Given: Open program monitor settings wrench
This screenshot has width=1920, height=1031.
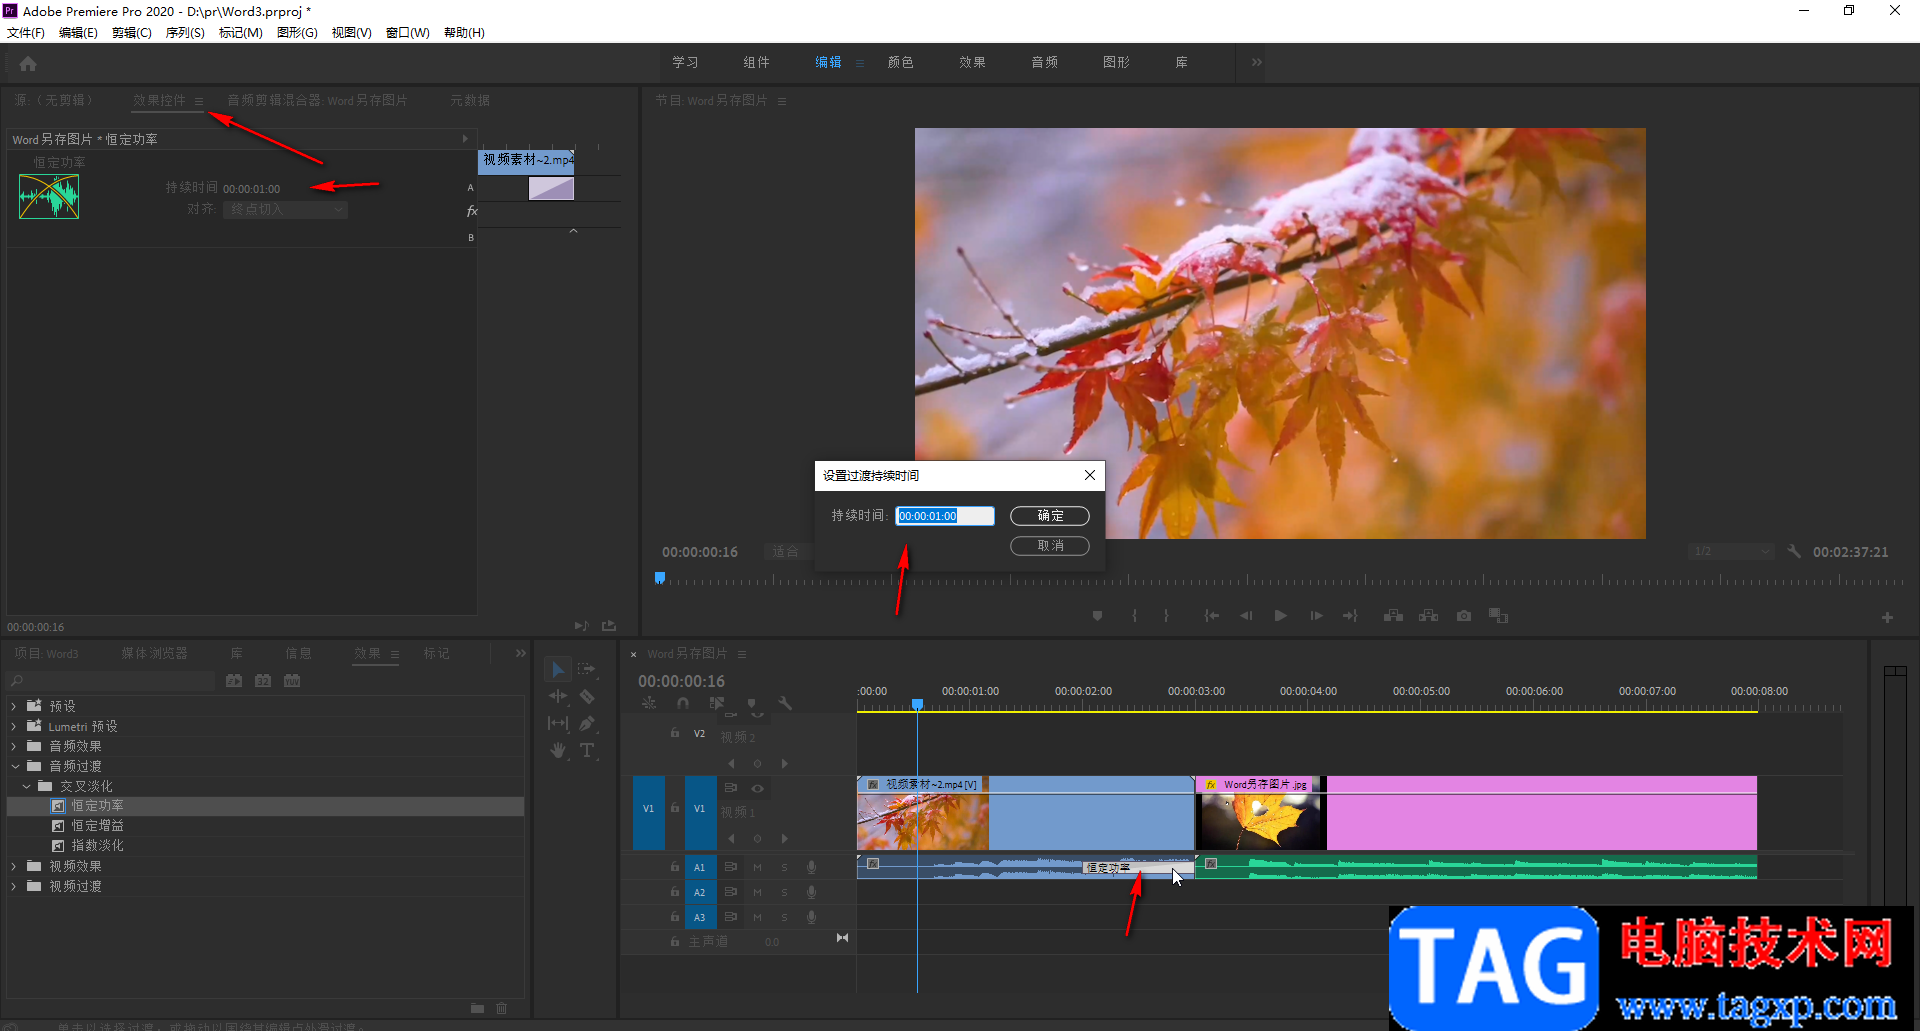Looking at the screenshot, I should tap(1794, 551).
